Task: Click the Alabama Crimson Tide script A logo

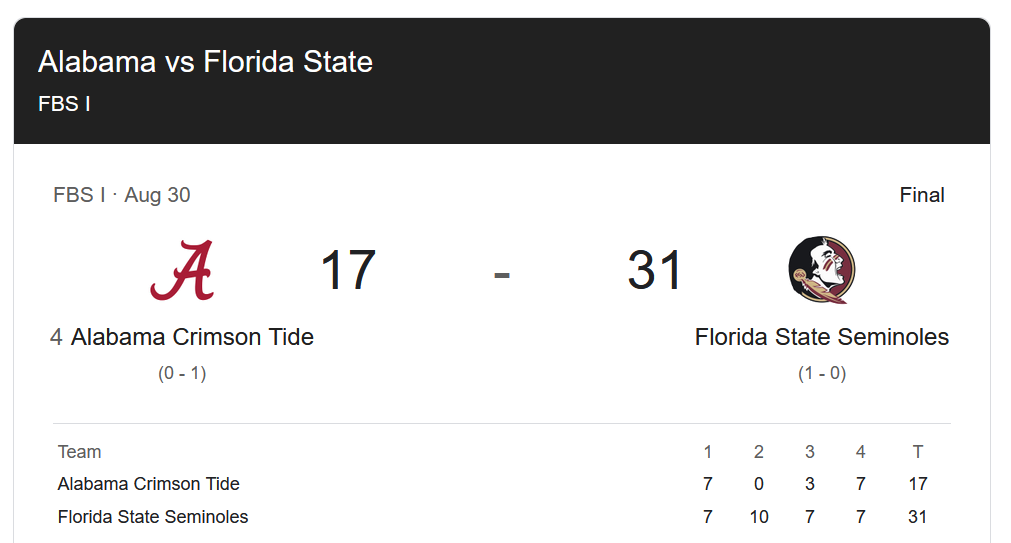Action: (182, 270)
